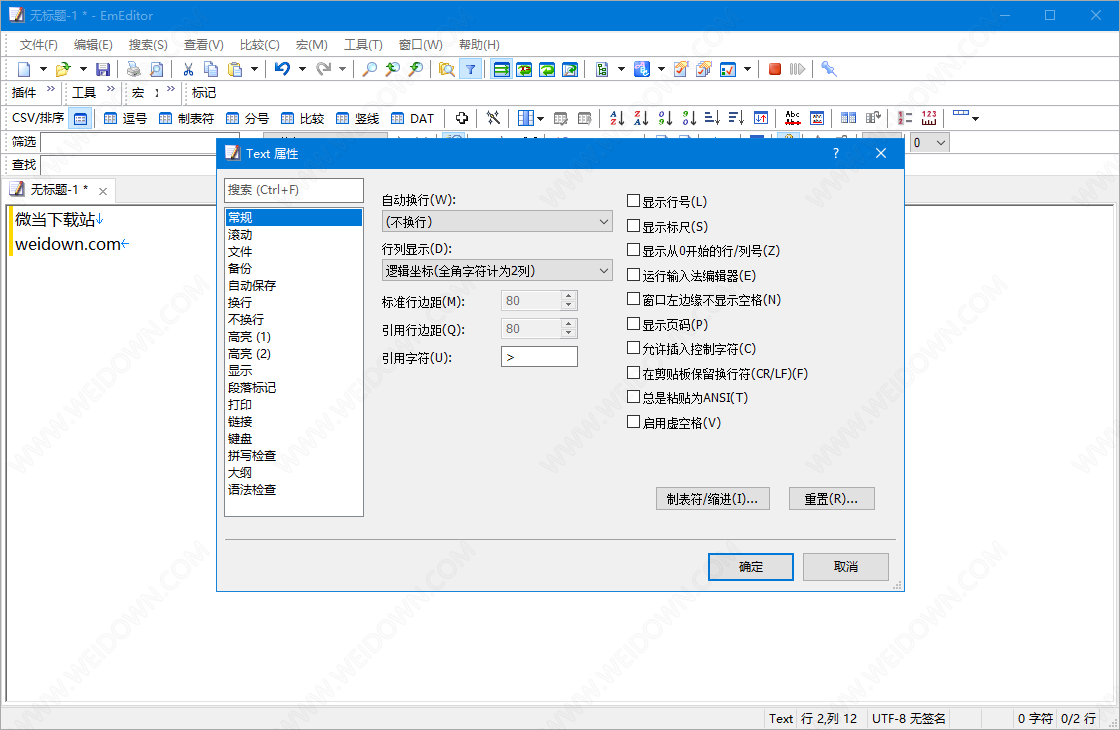Expand the 工具 toolbar chevron

coord(111,89)
